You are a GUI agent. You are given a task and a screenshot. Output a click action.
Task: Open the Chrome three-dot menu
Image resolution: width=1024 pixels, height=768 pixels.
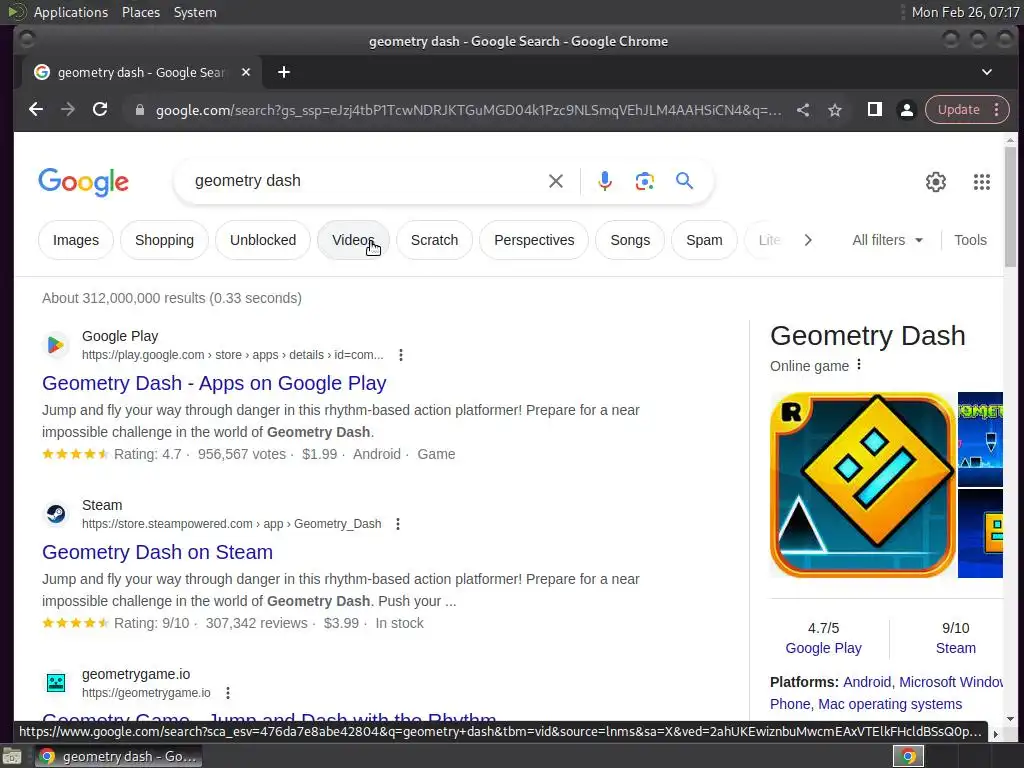[997, 110]
